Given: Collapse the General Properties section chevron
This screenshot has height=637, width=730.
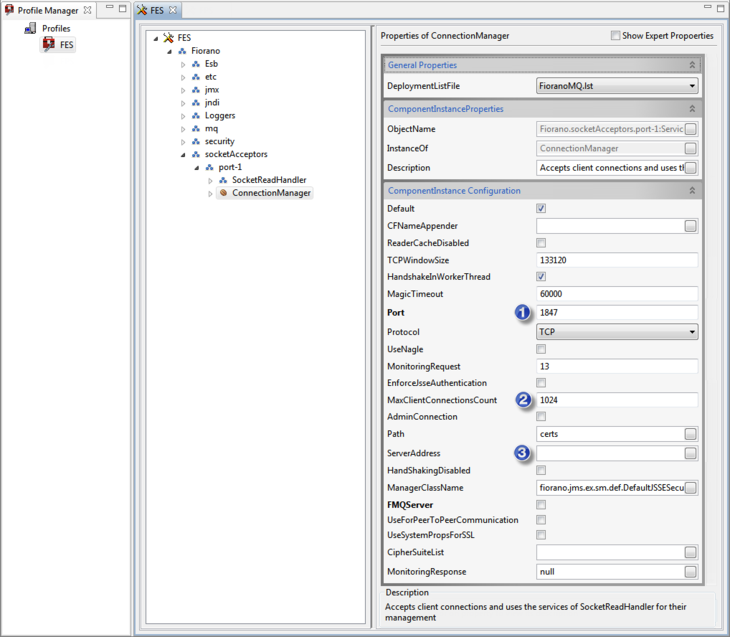Looking at the screenshot, I should pos(692,65).
